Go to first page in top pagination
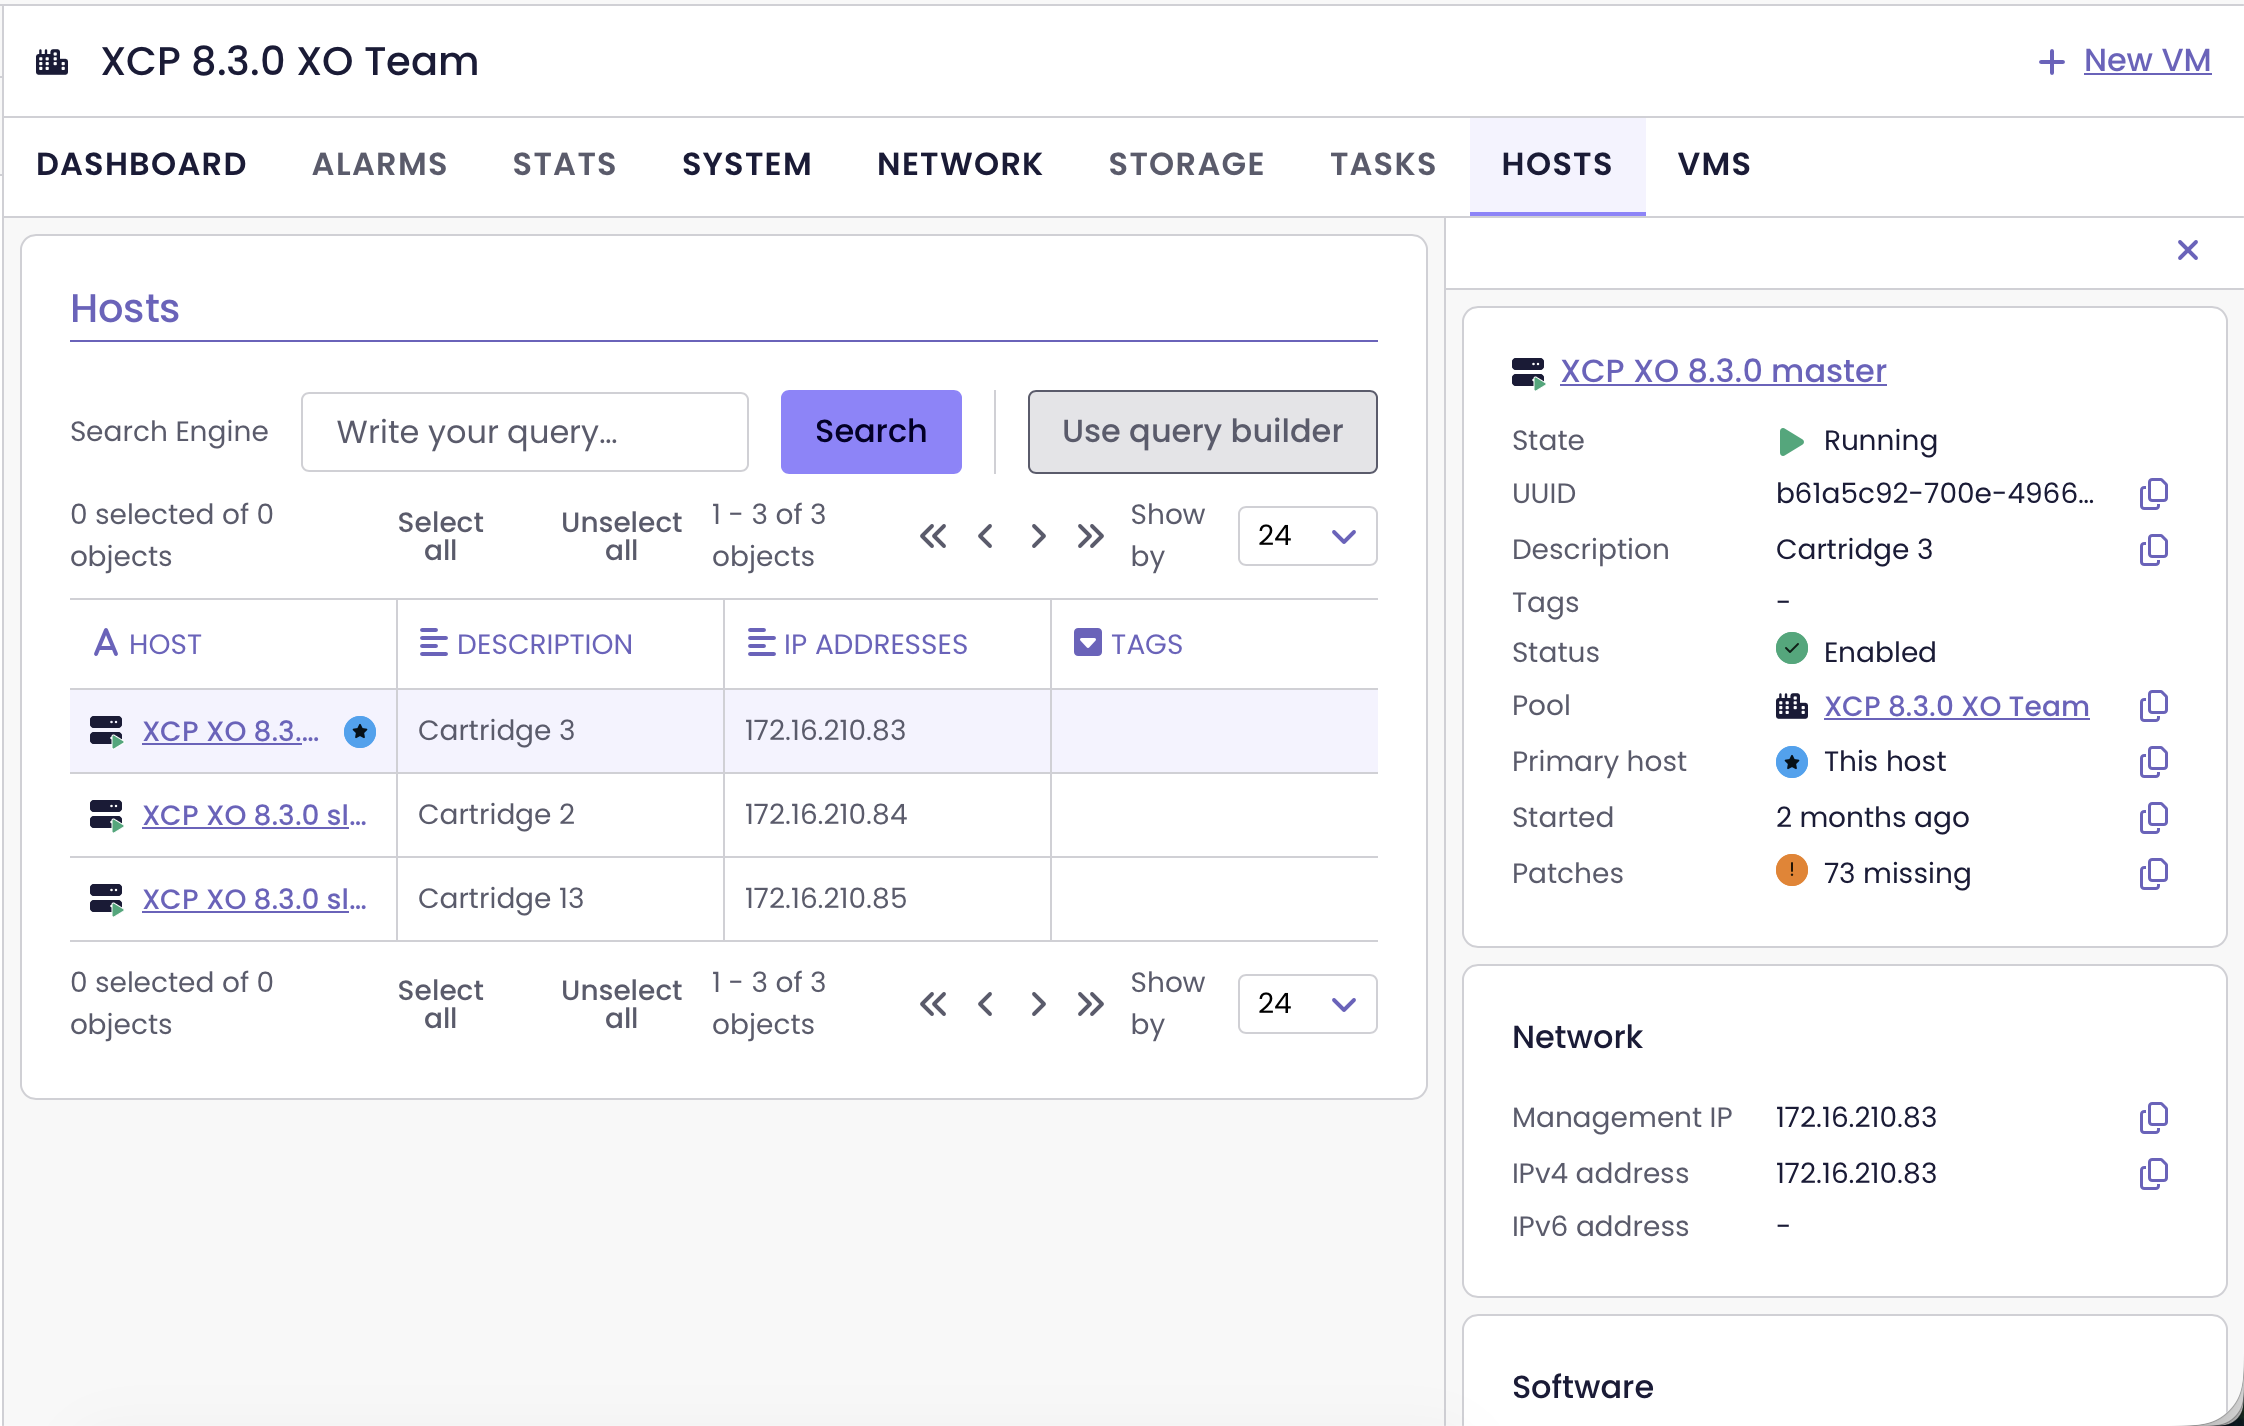The width and height of the screenshot is (2244, 1426). (x=933, y=536)
